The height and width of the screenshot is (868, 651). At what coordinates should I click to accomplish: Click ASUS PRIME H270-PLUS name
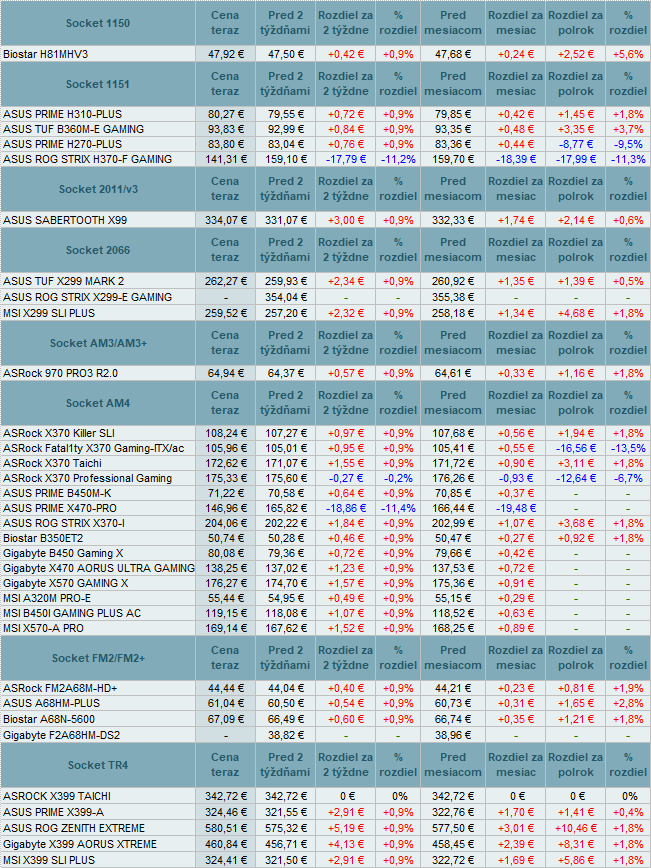pos(62,144)
